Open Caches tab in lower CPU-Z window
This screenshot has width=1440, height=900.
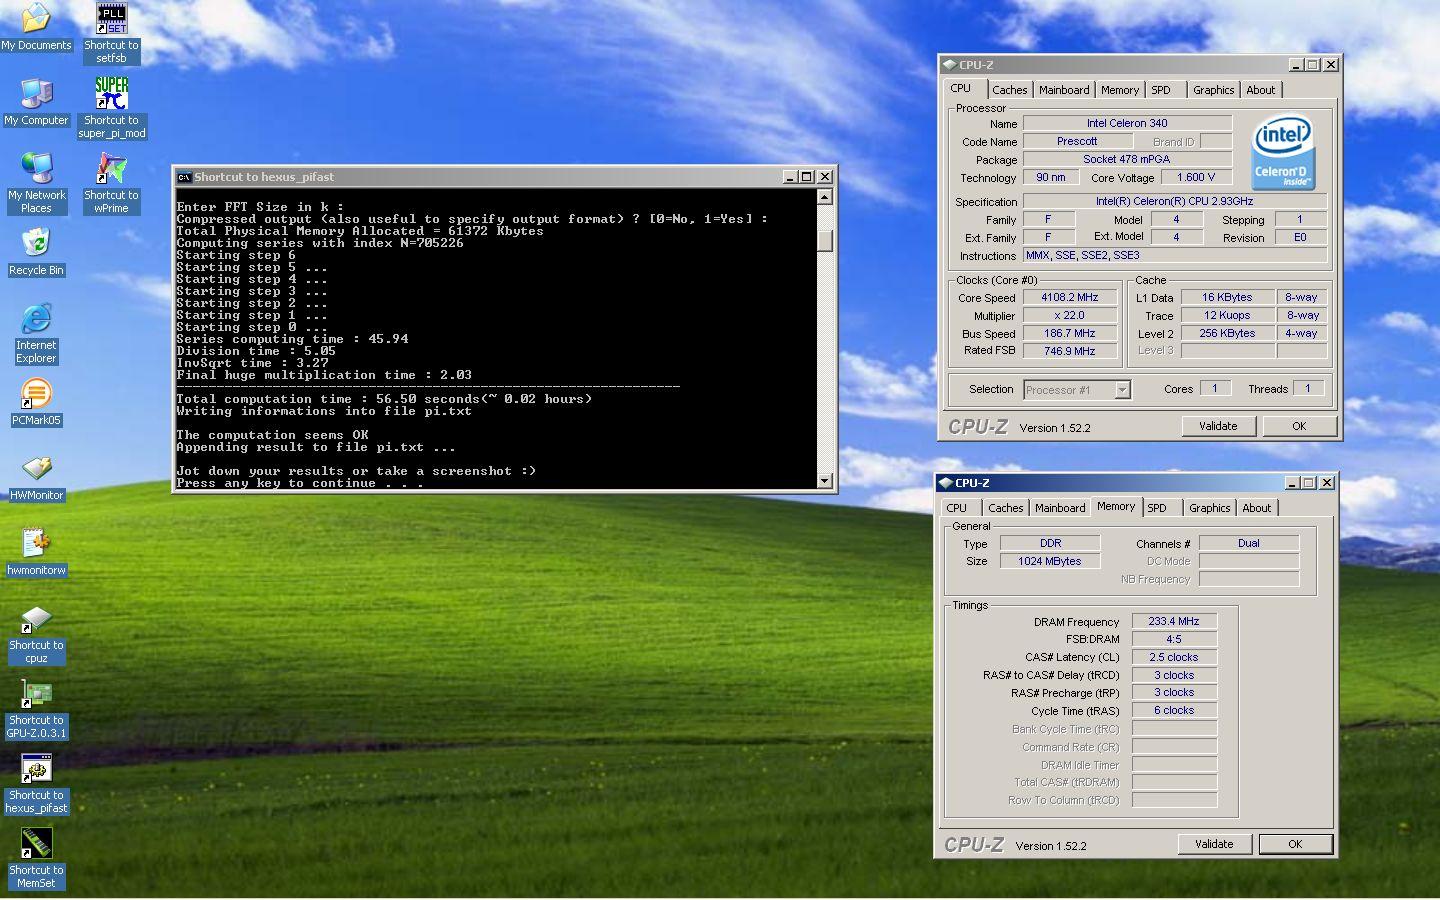(x=1005, y=508)
